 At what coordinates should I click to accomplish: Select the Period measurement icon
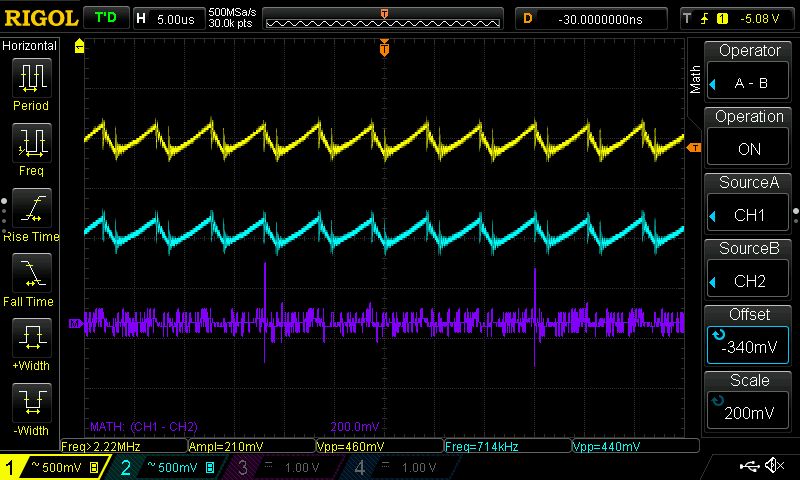point(31,78)
